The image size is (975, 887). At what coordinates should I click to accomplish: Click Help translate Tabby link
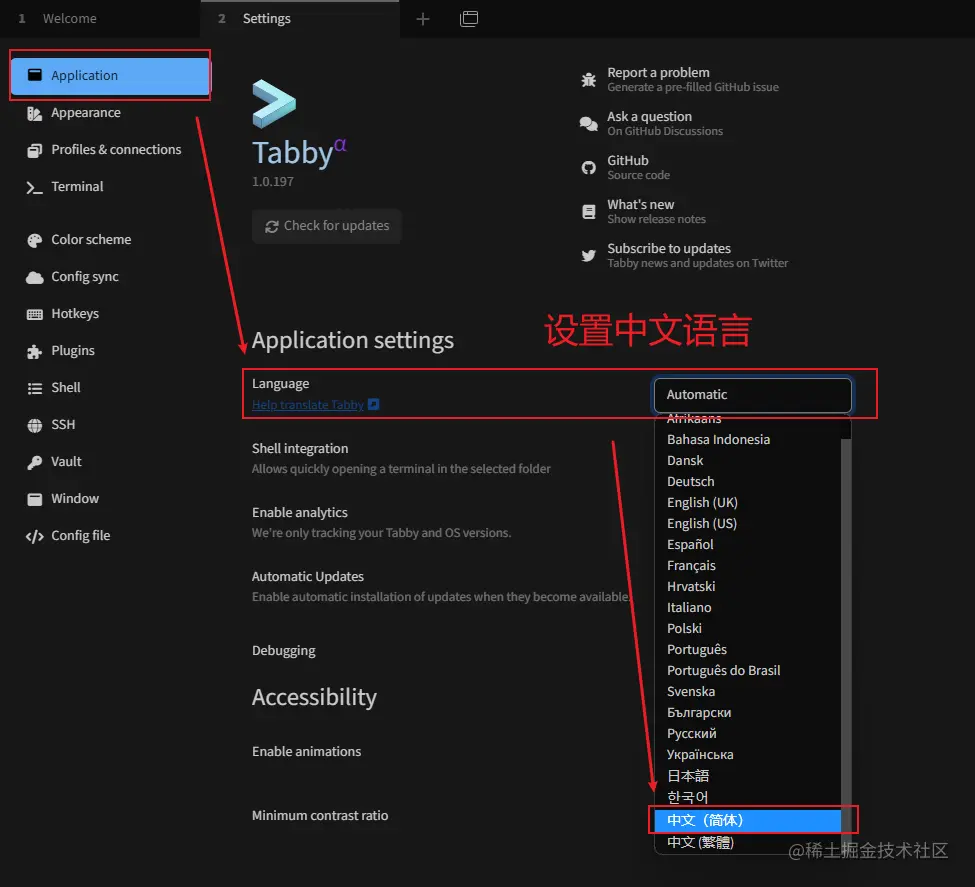pyautogui.click(x=308, y=405)
